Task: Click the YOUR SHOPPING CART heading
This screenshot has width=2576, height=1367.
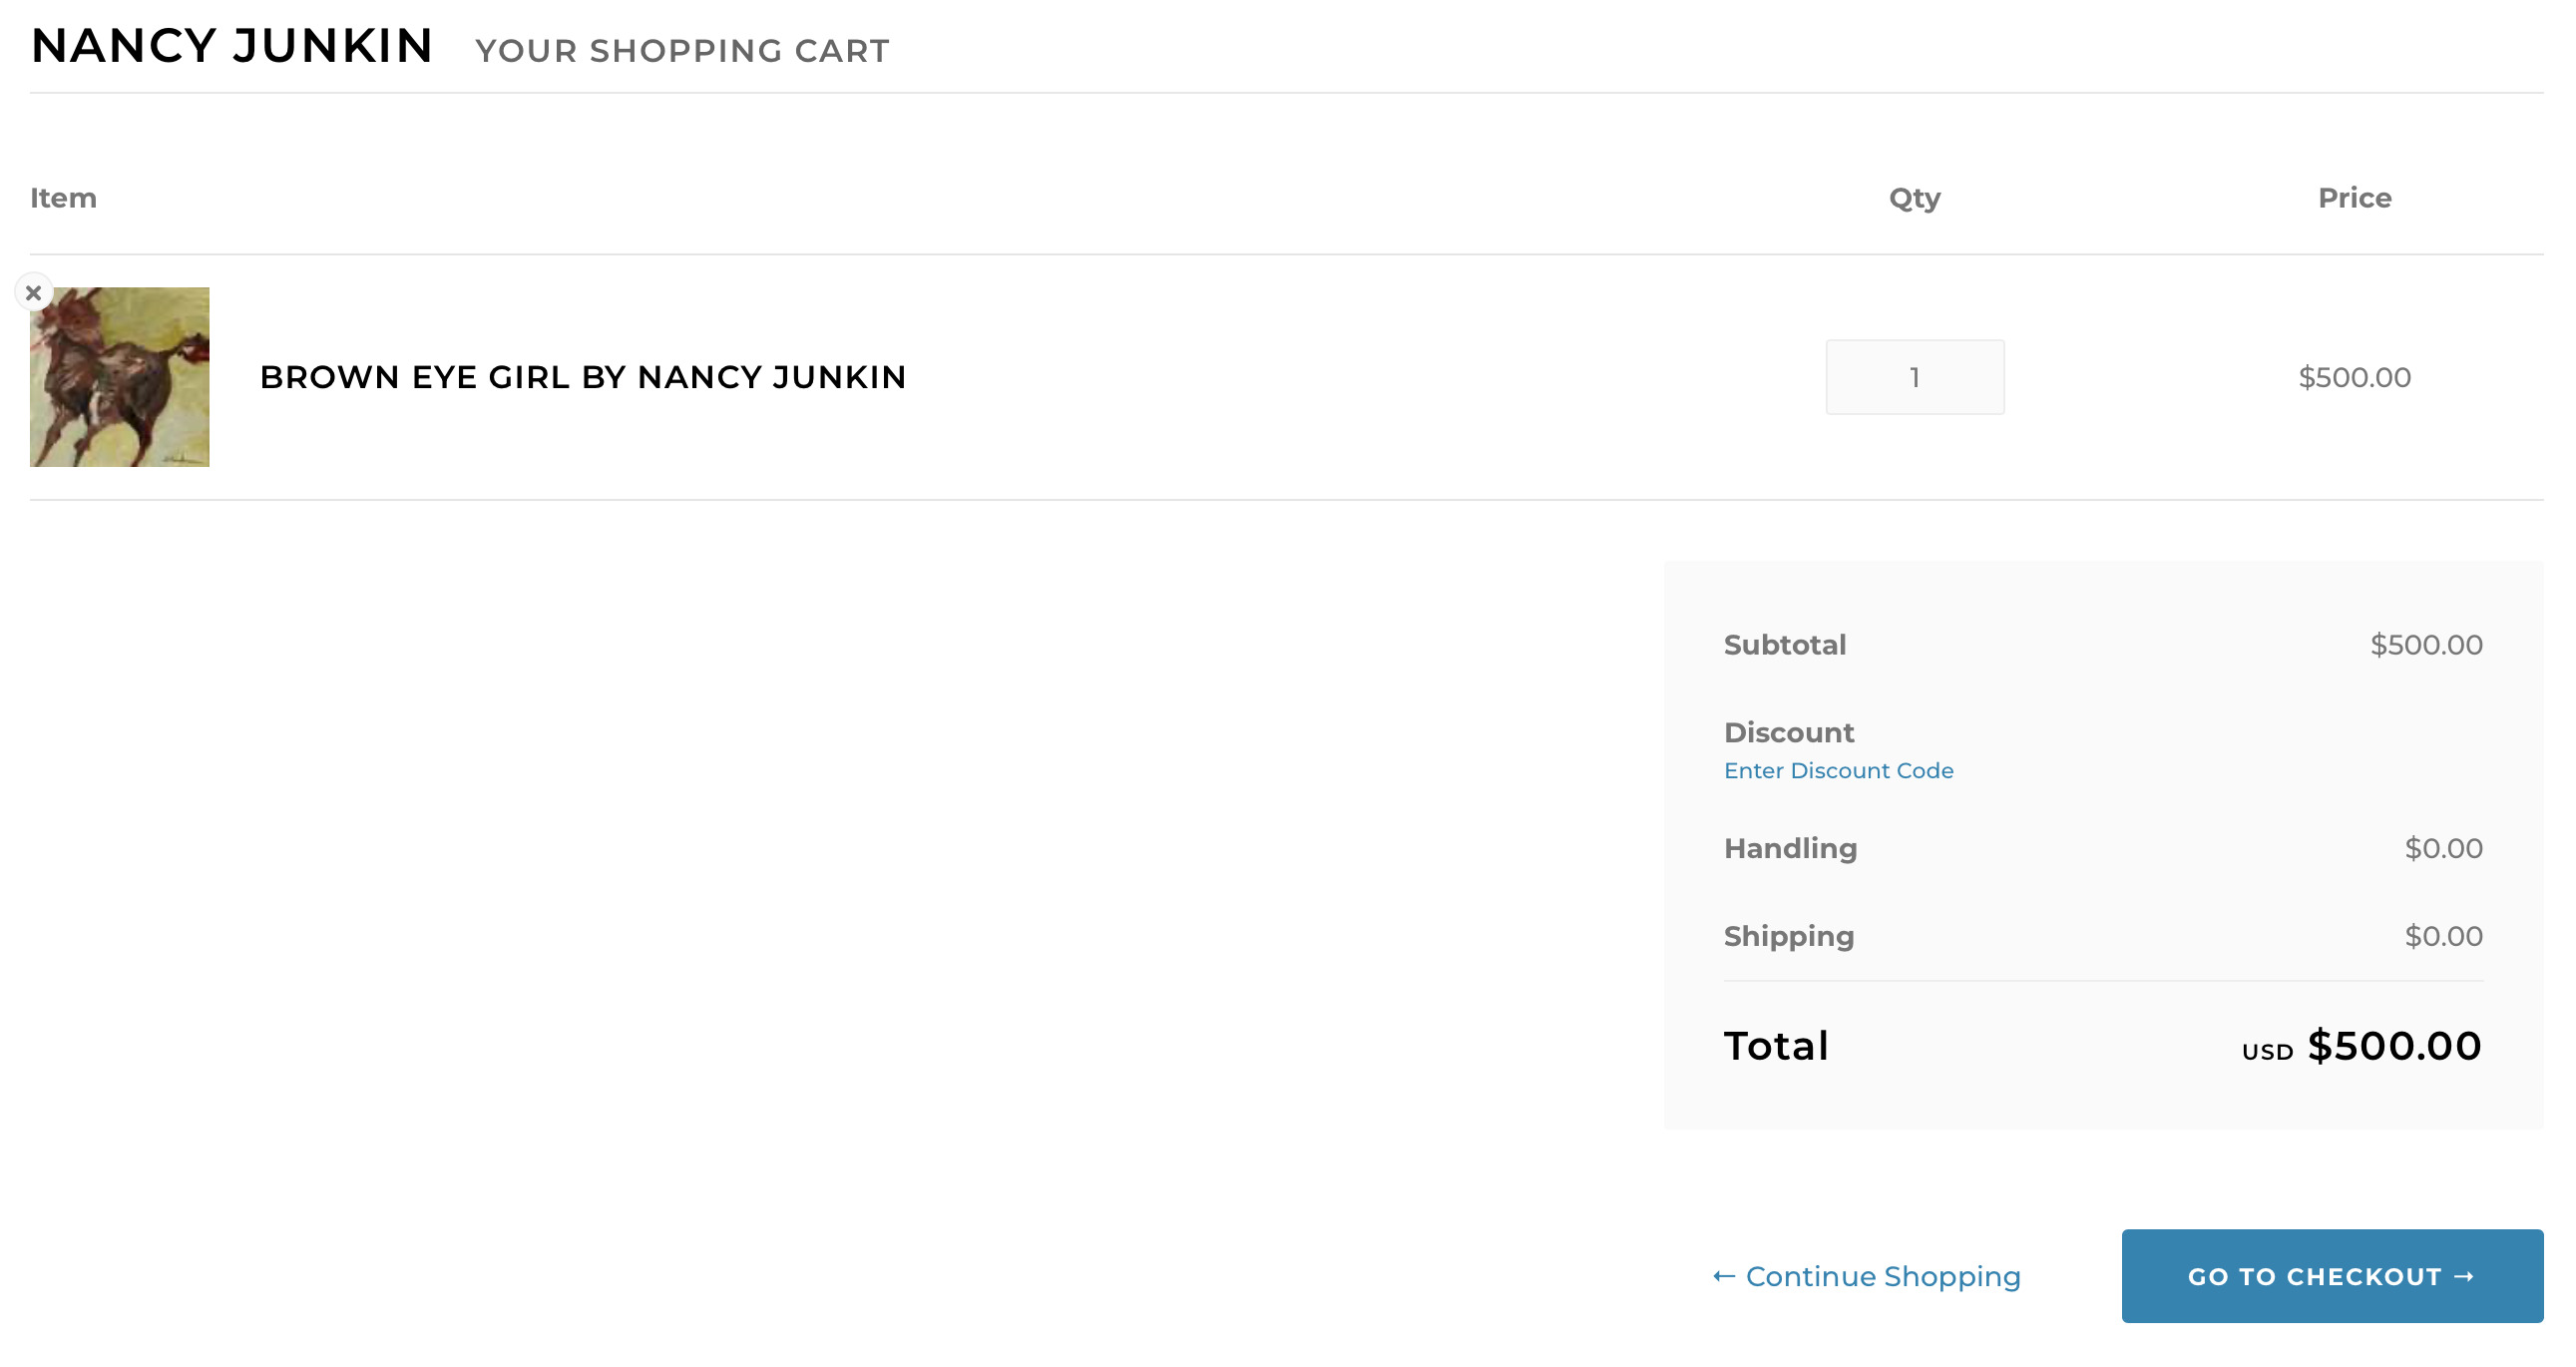Action: (682, 50)
